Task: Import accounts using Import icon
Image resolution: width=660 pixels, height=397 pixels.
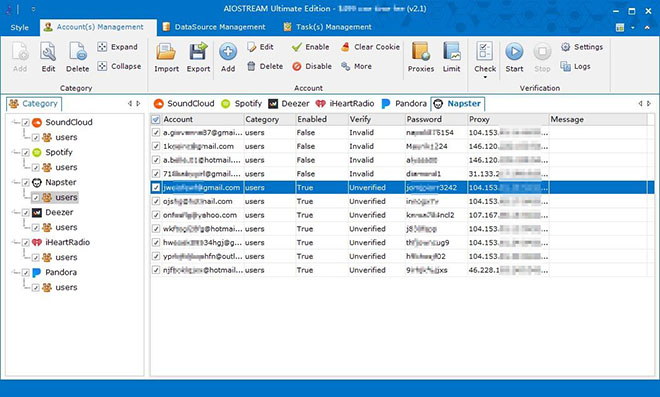Action: click(x=166, y=57)
